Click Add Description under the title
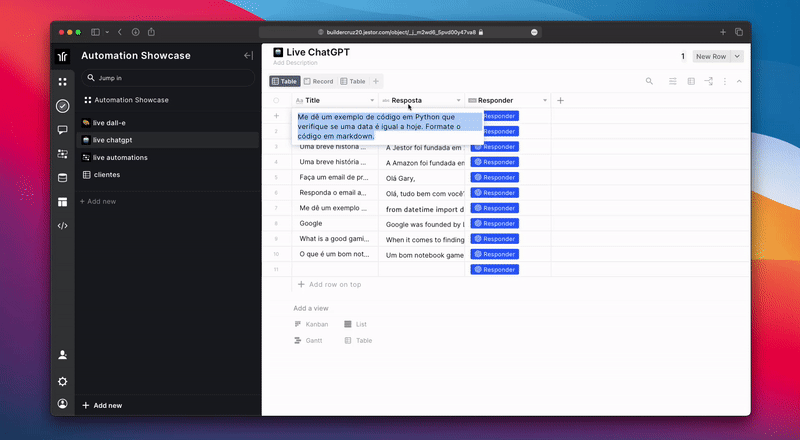 pos(295,63)
